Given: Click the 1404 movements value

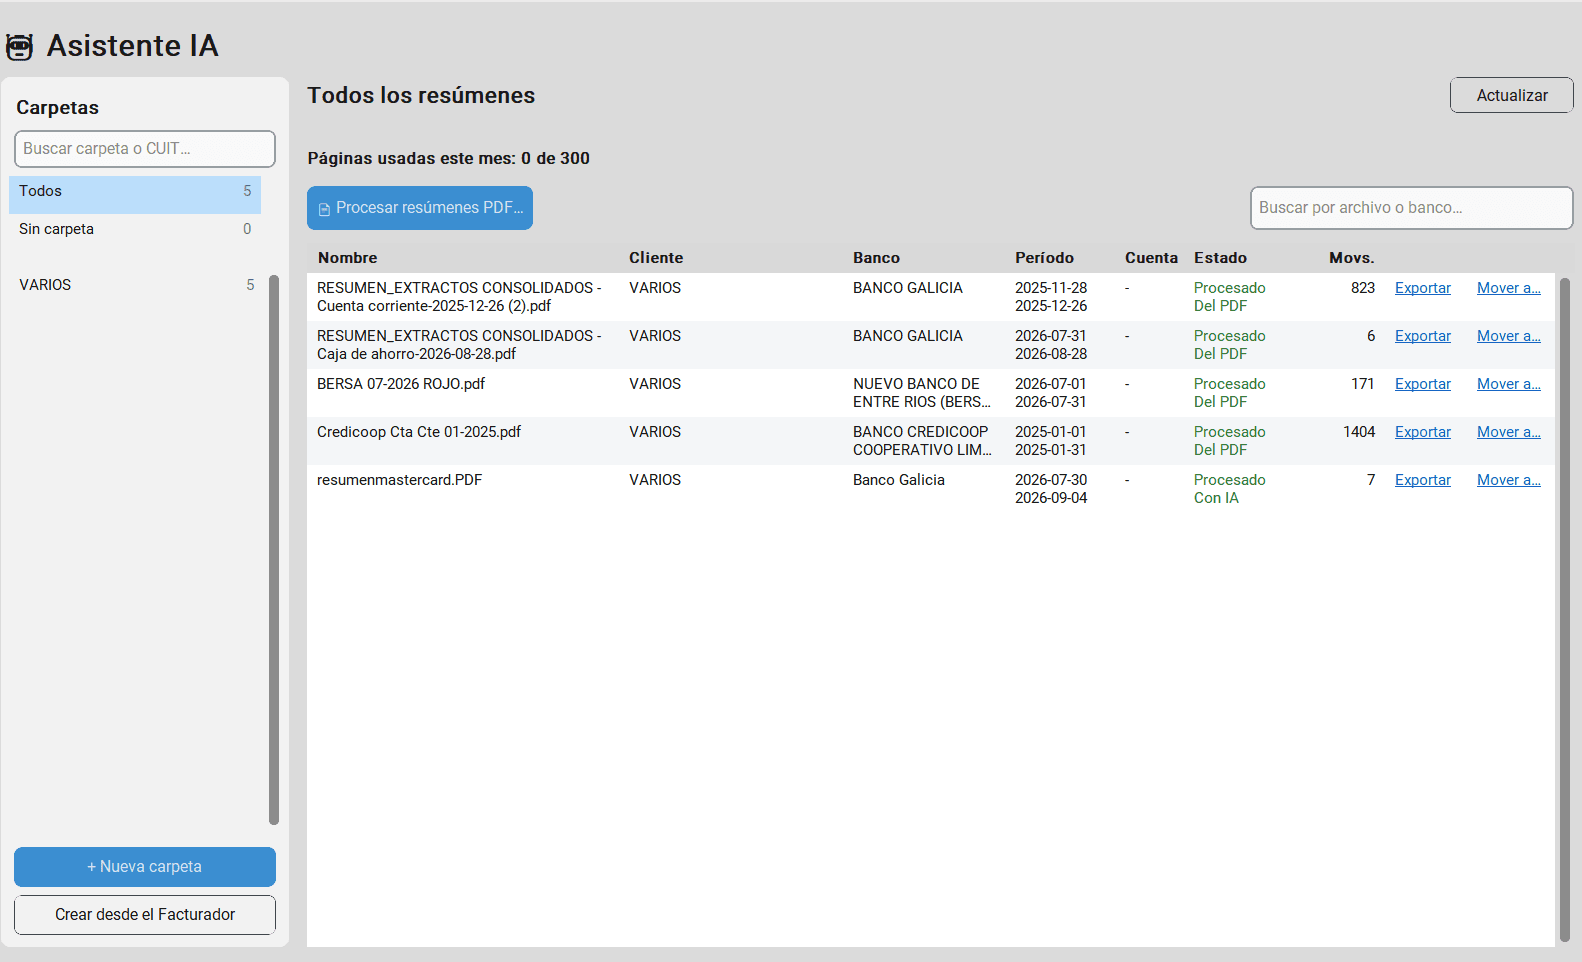Looking at the screenshot, I should click(1359, 432).
